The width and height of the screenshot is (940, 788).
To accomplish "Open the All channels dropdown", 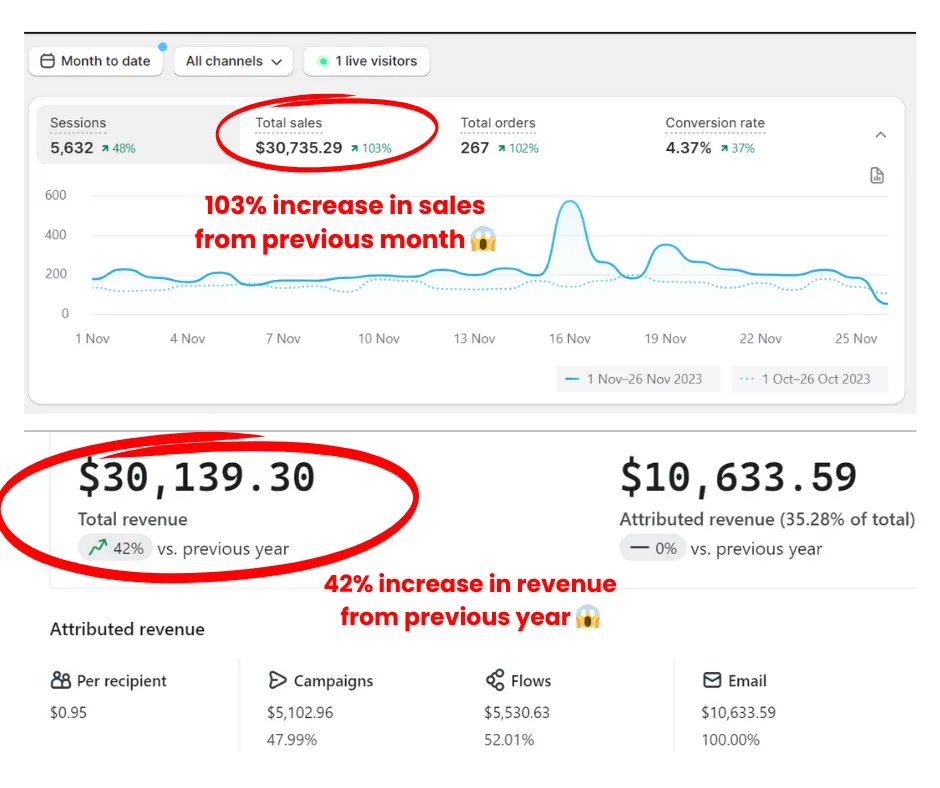I will tap(234, 61).
